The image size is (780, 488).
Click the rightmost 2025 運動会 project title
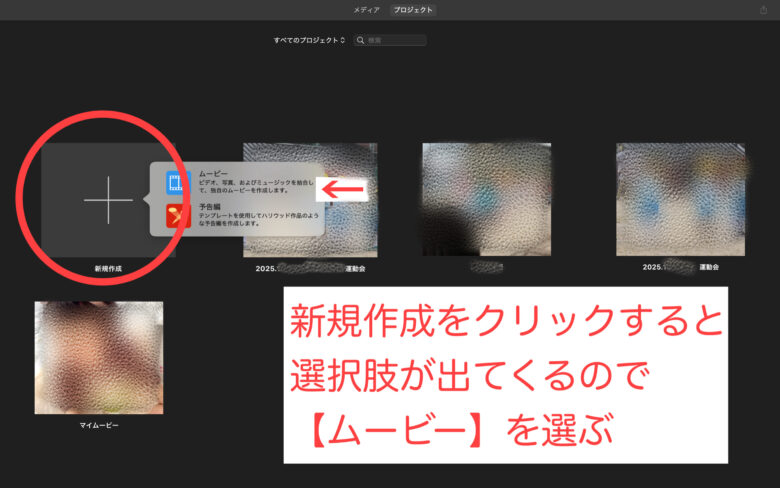click(x=680, y=268)
